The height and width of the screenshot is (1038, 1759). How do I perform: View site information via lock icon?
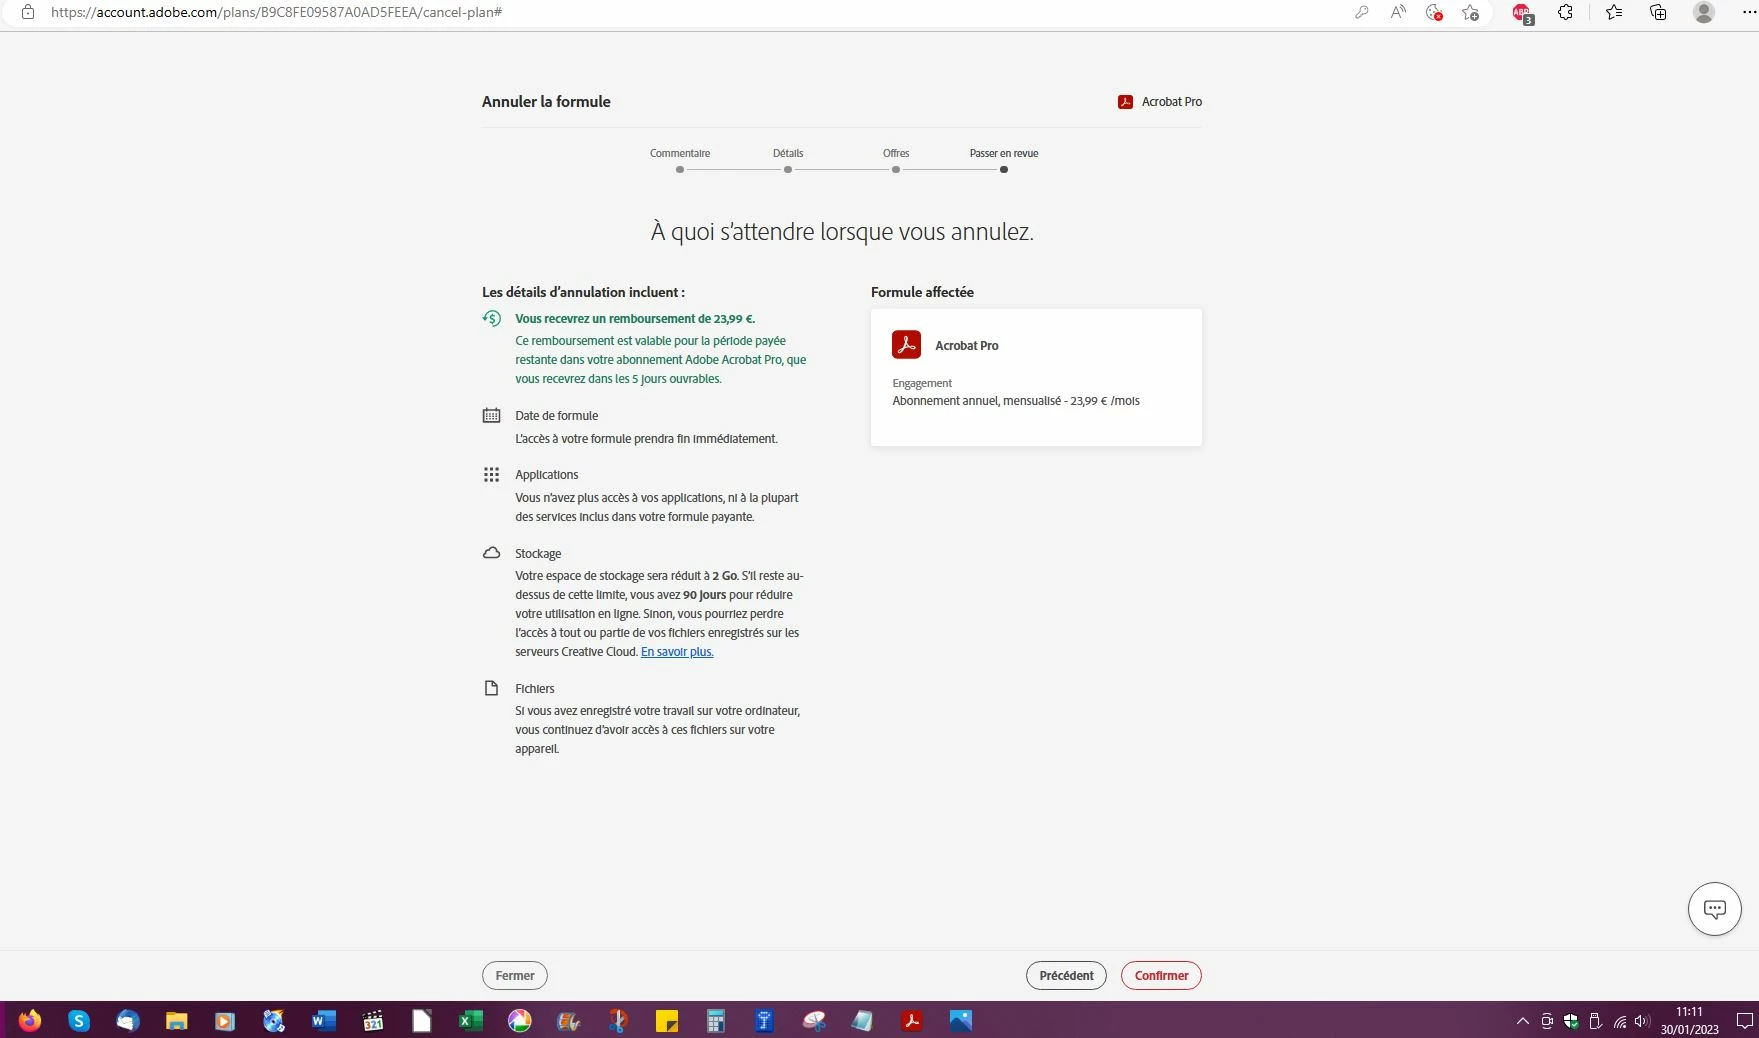(28, 12)
